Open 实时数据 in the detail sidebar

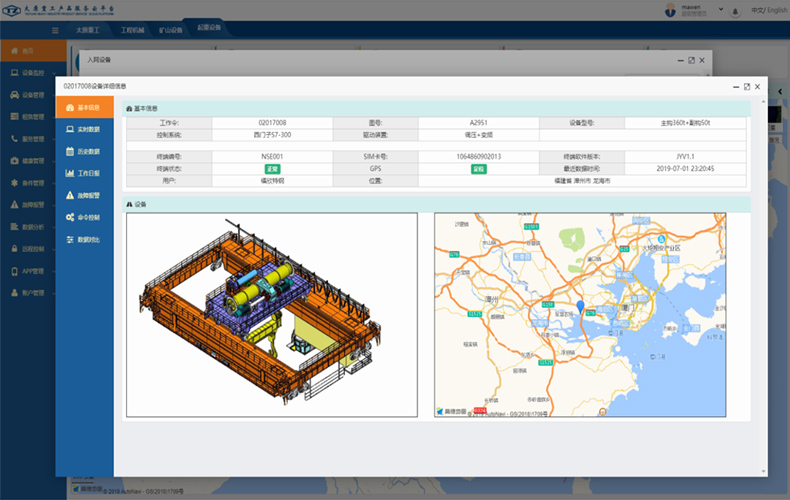click(x=84, y=129)
